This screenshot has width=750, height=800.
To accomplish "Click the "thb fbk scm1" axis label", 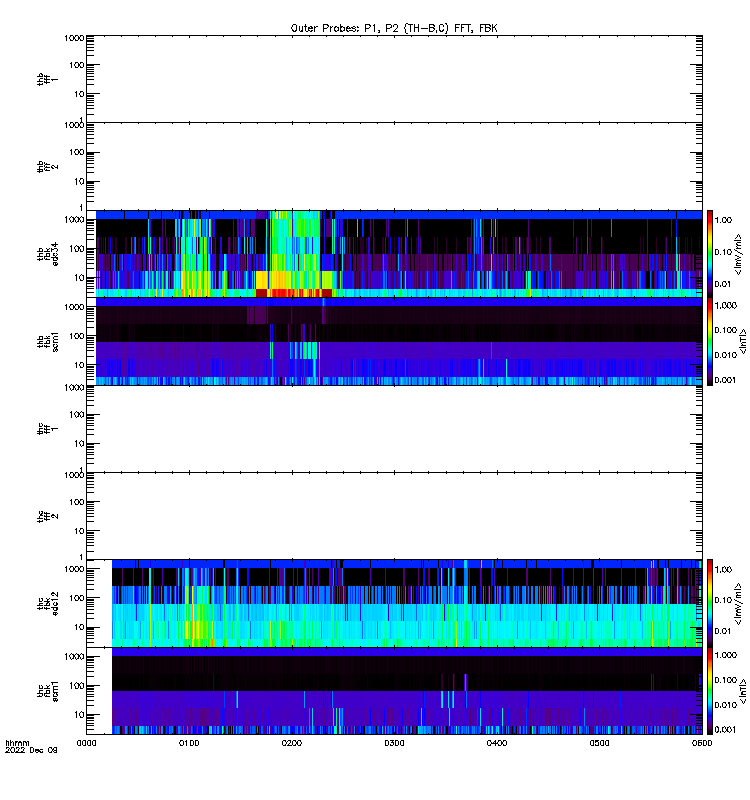I will coord(47,341).
